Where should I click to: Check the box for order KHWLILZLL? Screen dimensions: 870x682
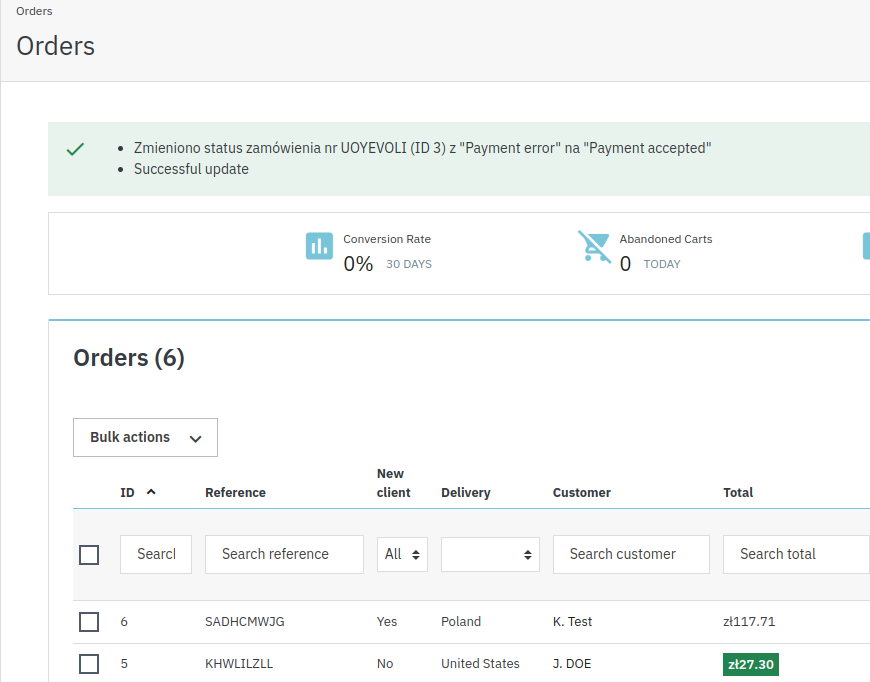pyautogui.click(x=89, y=664)
